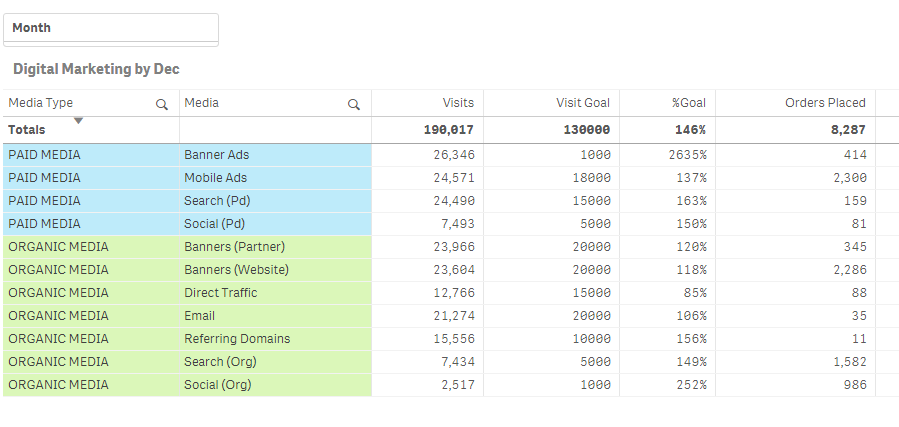Select the Search (Org) media cell

[218, 362]
